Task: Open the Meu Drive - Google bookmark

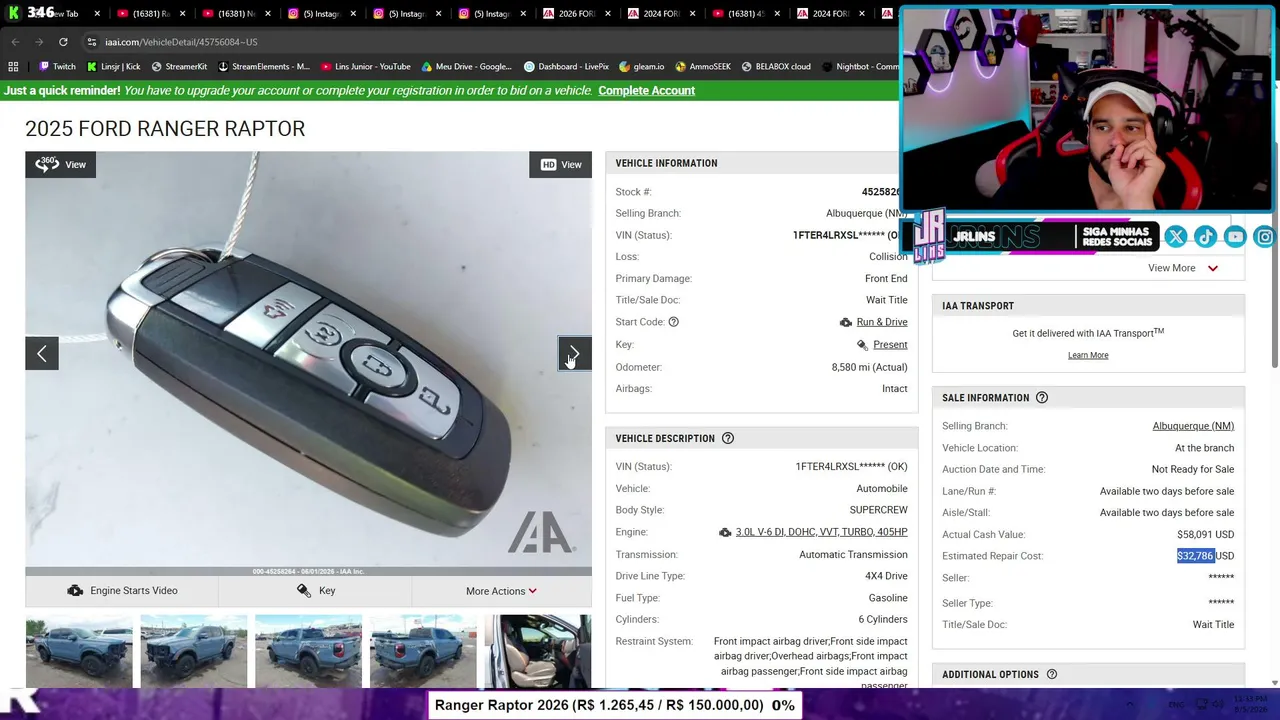Action: point(466,67)
